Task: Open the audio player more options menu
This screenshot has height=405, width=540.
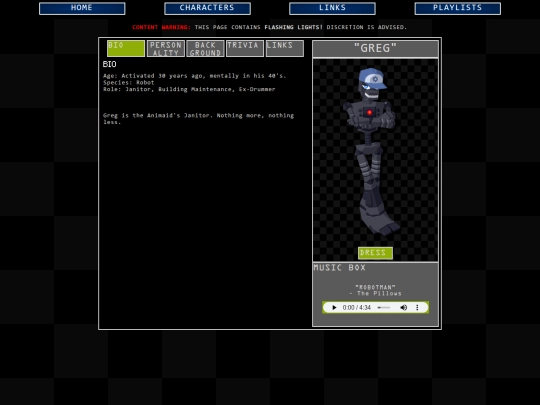Action: point(417,308)
